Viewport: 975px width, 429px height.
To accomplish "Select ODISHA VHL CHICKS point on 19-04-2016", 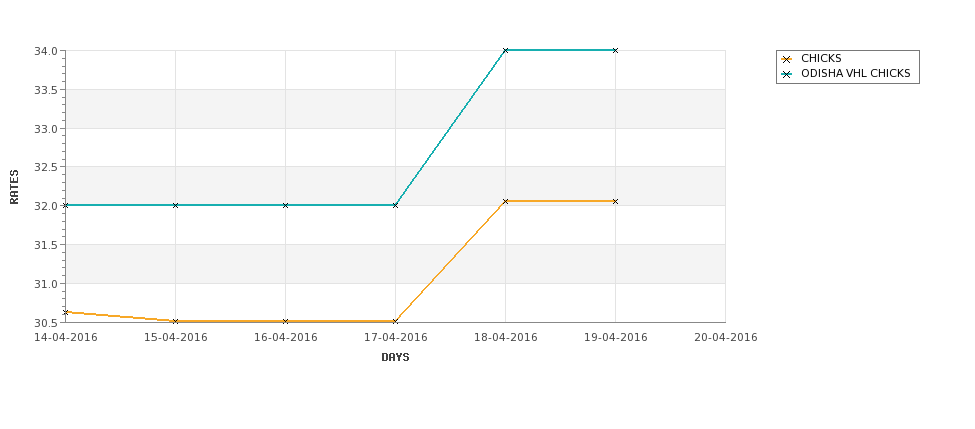I will pyautogui.click(x=616, y=50).
